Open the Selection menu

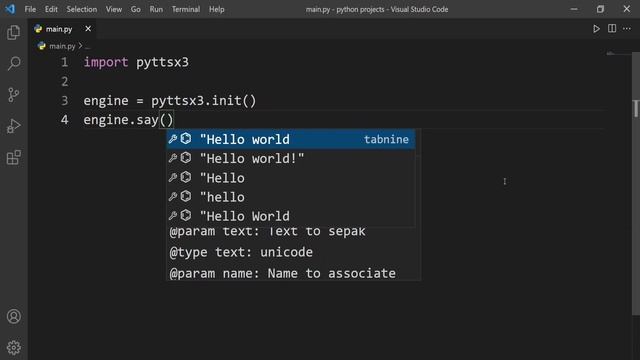82,9
